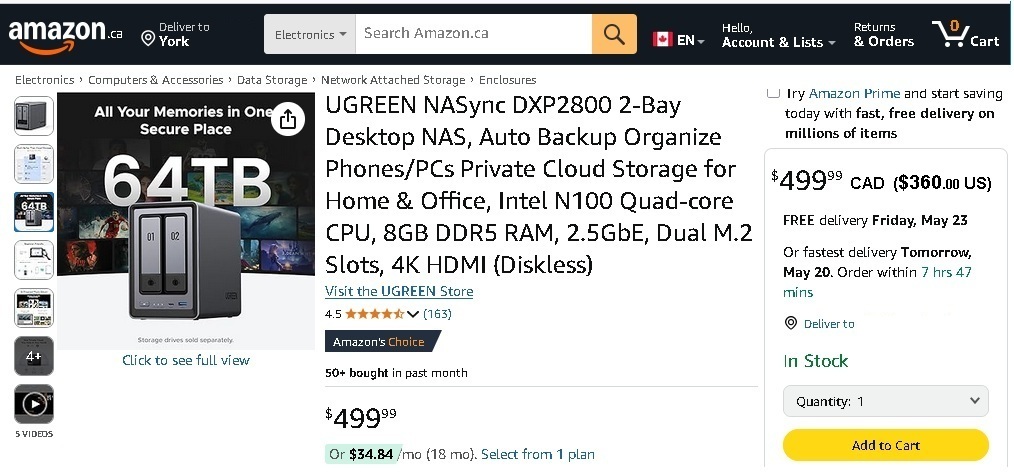Select the 64TB product thumbnail

tap(34, 211)
